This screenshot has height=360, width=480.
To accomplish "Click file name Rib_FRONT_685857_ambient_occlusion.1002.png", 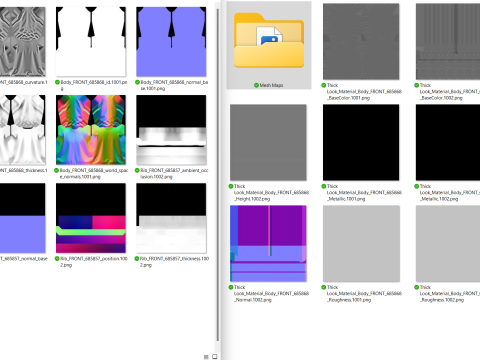I will (x=174, y=173).
